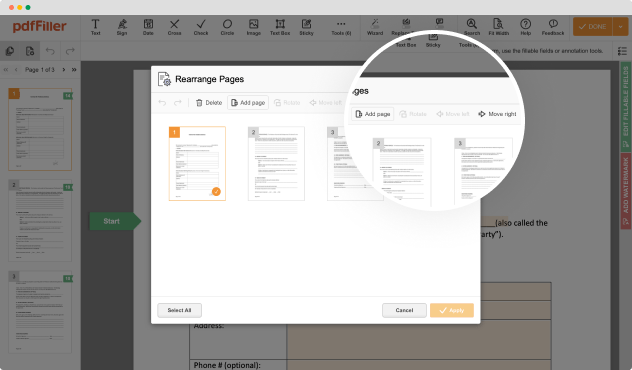
Task: Launch the Wizard tool
Action: (x=375, y=27)
